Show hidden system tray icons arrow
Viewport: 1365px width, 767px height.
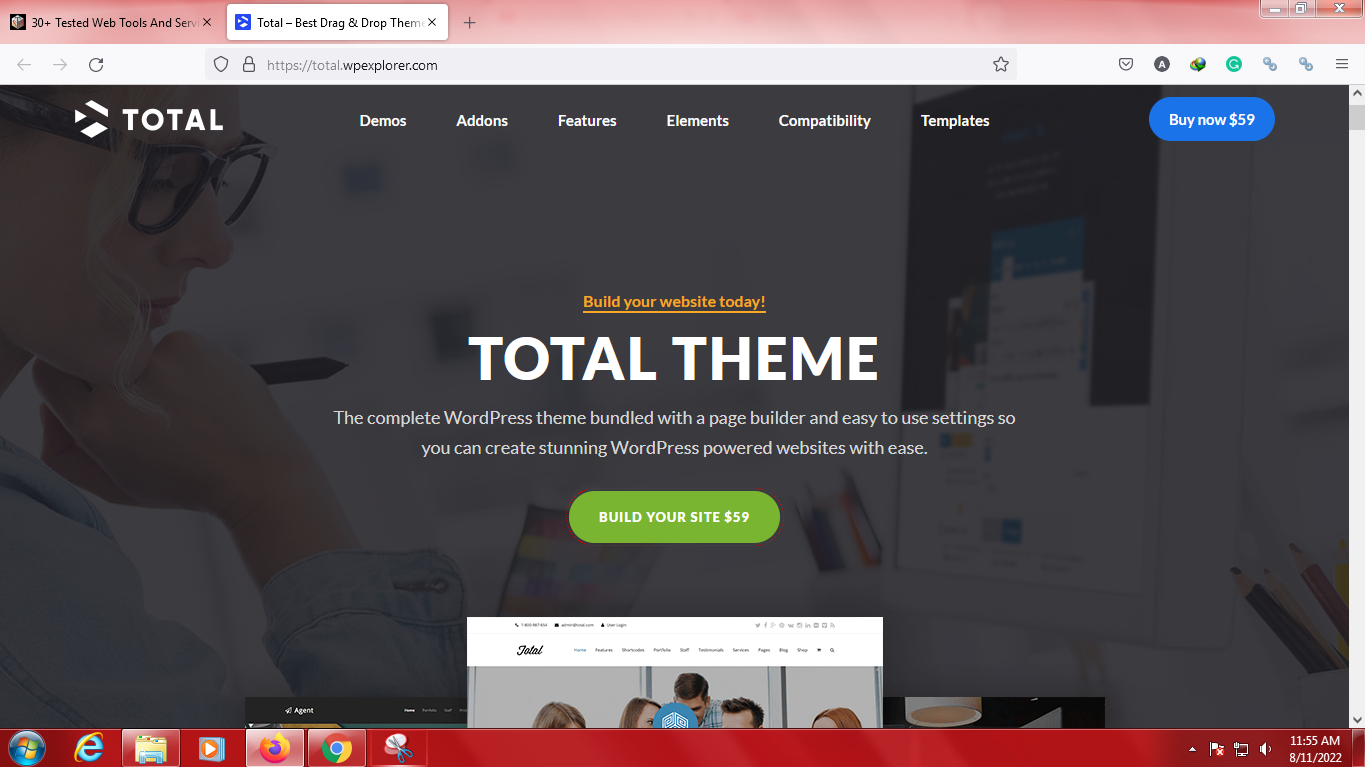[1192, 749]
